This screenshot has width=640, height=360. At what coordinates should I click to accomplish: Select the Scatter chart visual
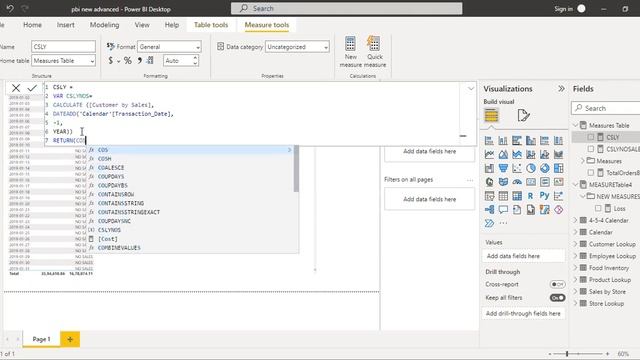pyautogui.click(x=517, y=168)
